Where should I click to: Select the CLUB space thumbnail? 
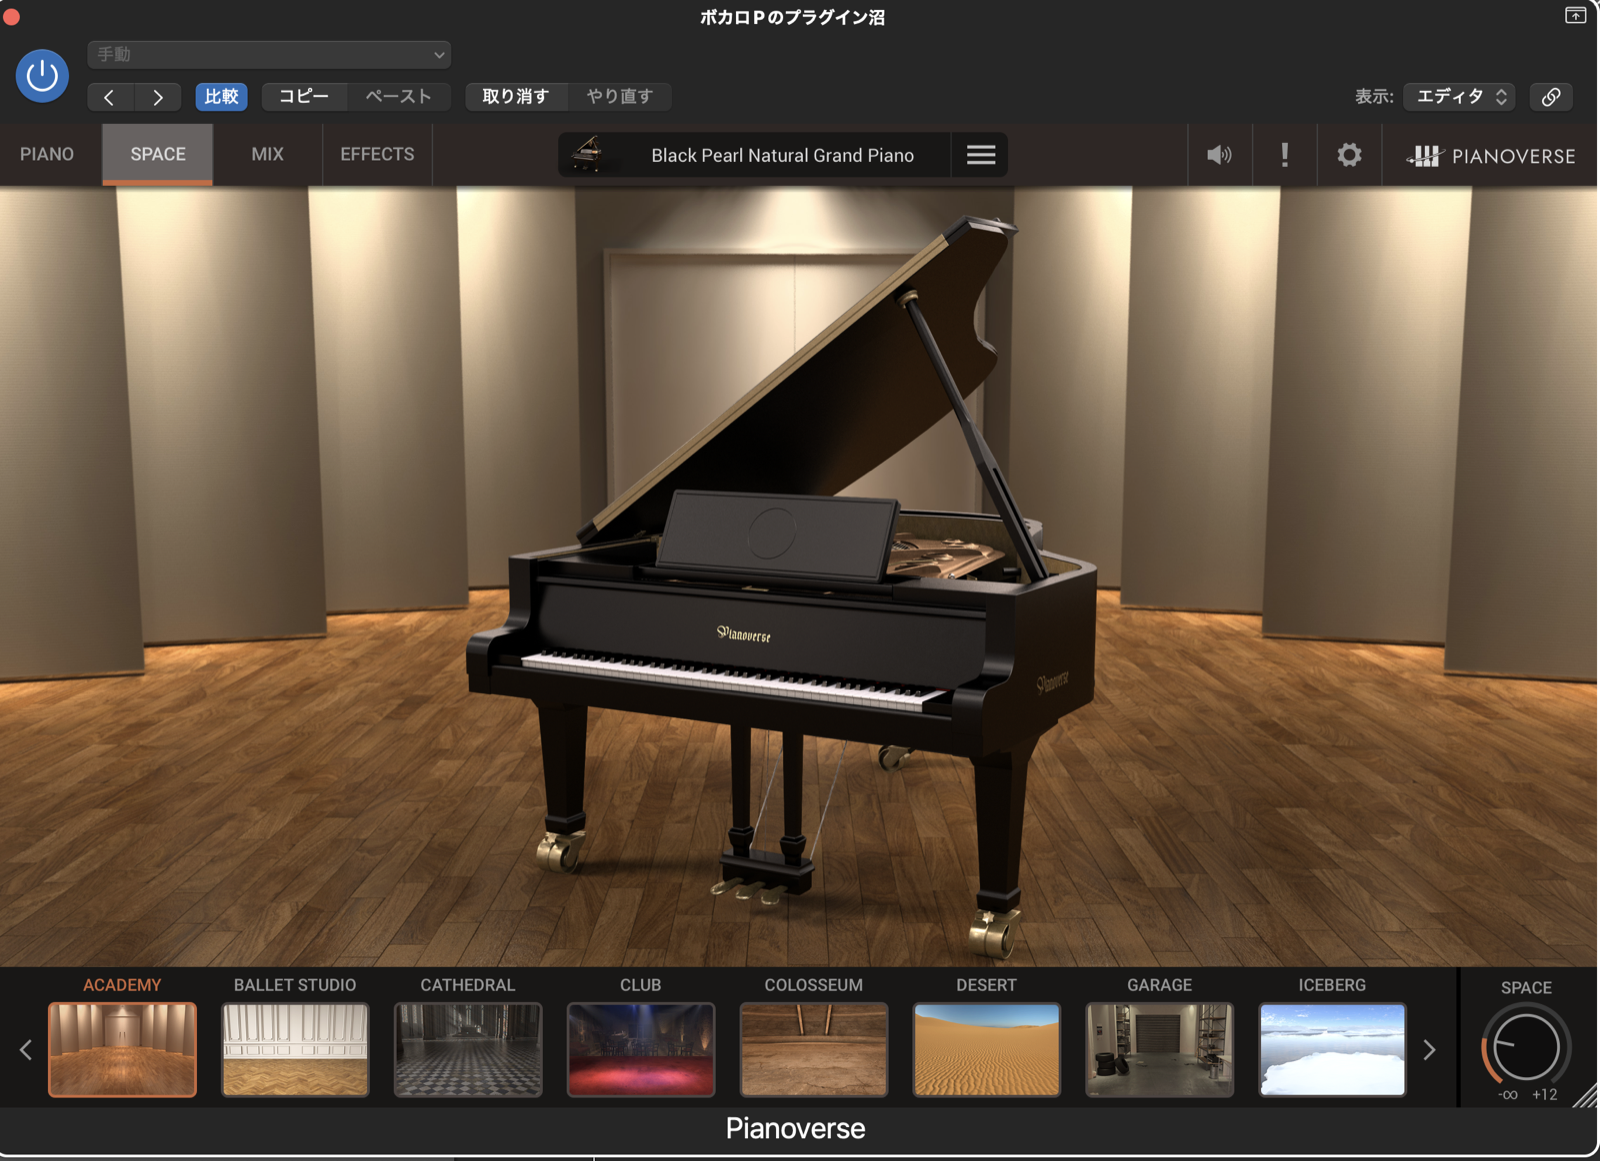641,1050
